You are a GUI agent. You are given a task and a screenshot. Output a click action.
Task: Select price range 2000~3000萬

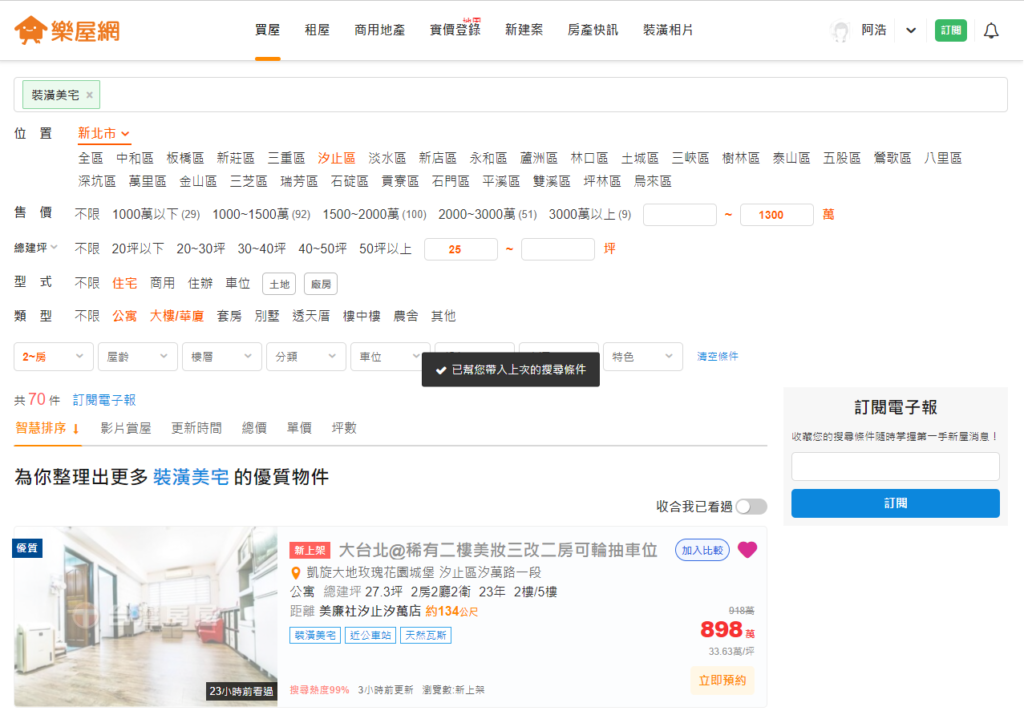point(487,215)
